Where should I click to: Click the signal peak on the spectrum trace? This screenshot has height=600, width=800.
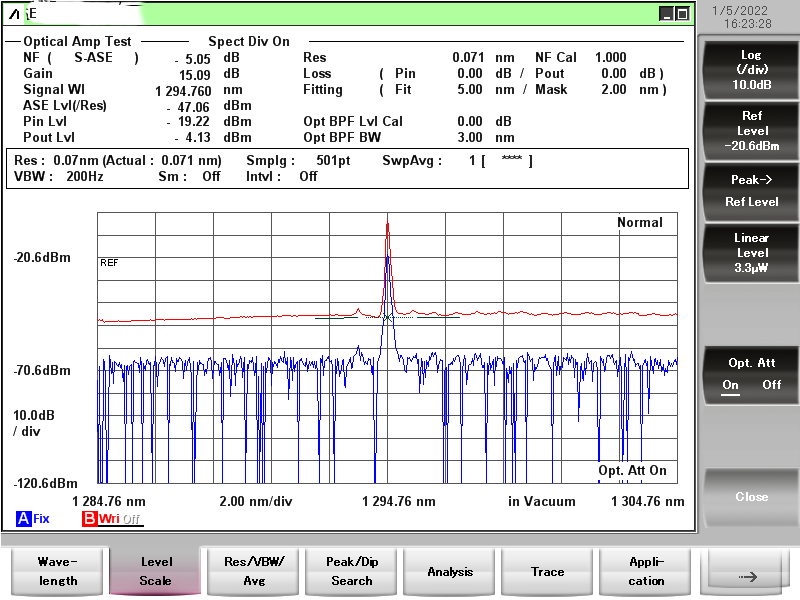(x=387, y=222)
